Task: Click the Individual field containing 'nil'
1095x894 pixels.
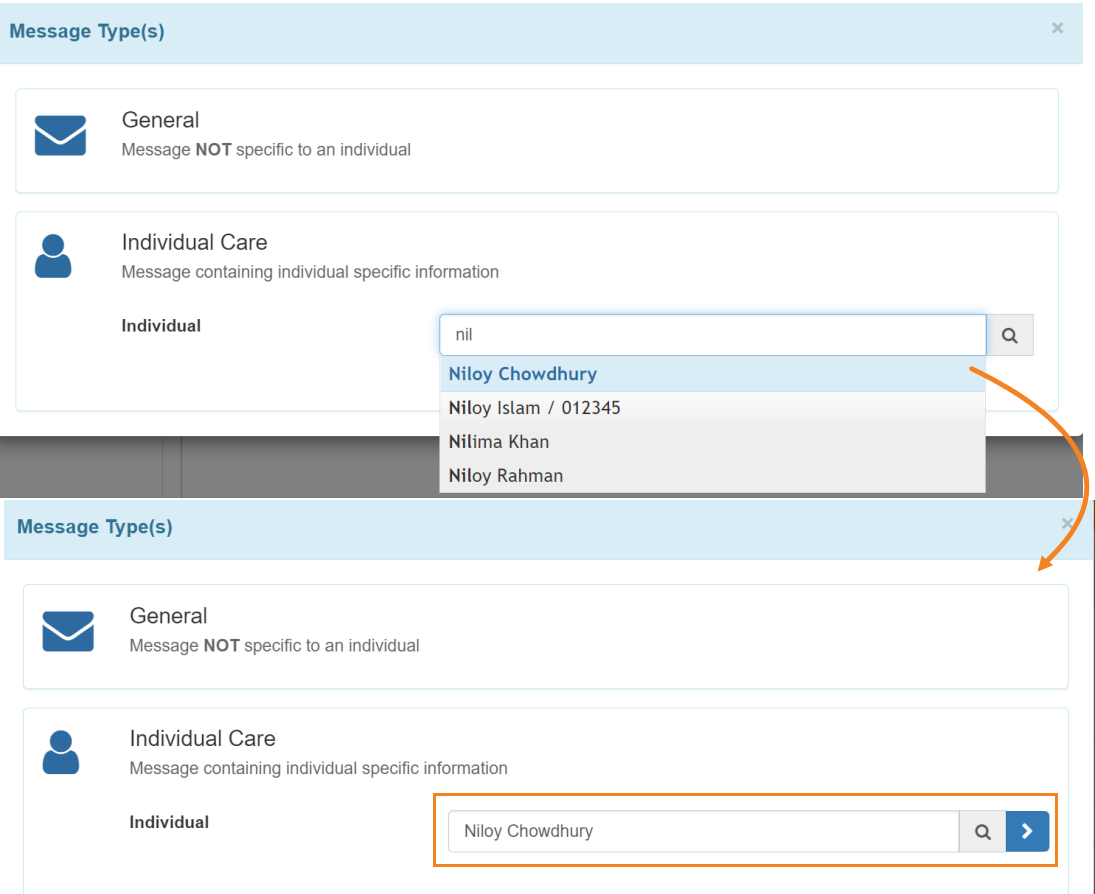Action: [712, 336]
